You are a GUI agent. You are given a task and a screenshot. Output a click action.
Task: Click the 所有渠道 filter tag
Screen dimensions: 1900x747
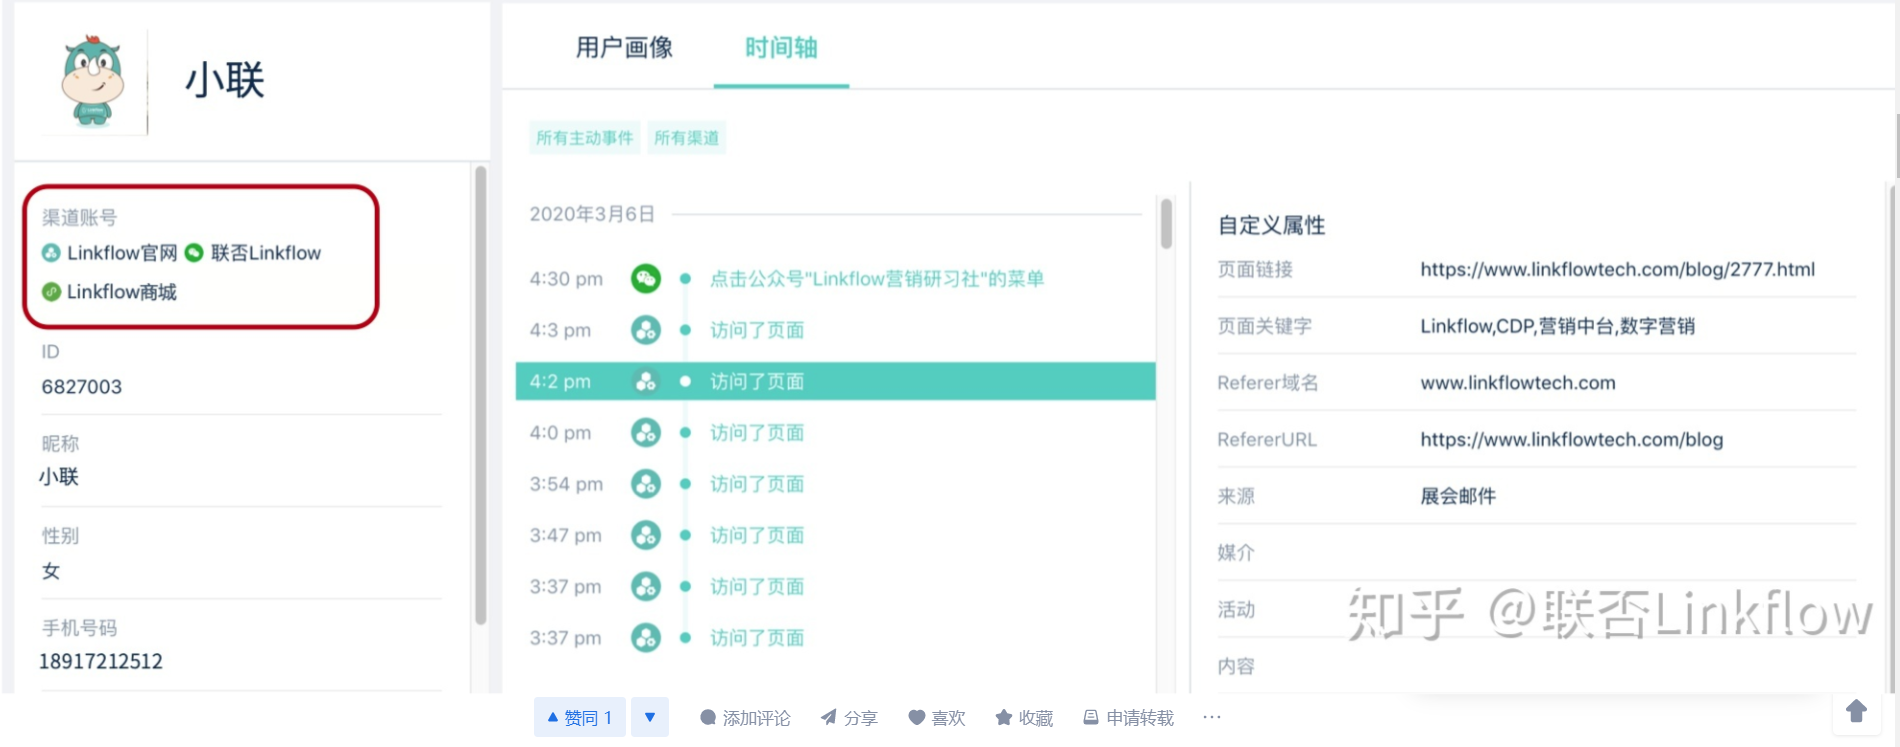(686, 138)
